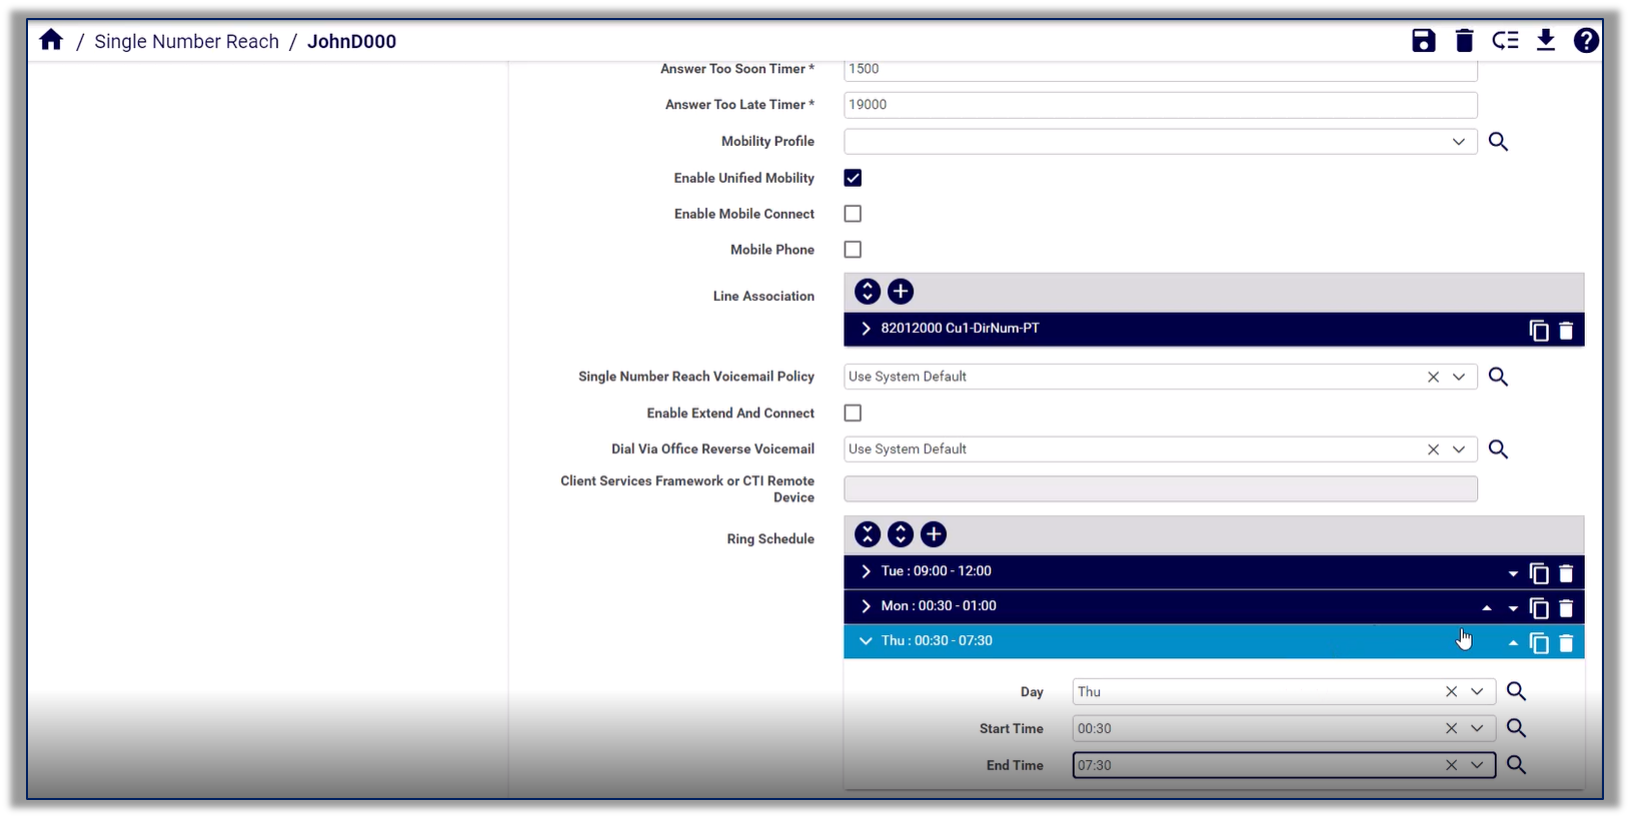Copy the Mon 00:30 - 01:00 schedule
The width and height of the screenshot is (1630, 818).
coord(1539,608)
